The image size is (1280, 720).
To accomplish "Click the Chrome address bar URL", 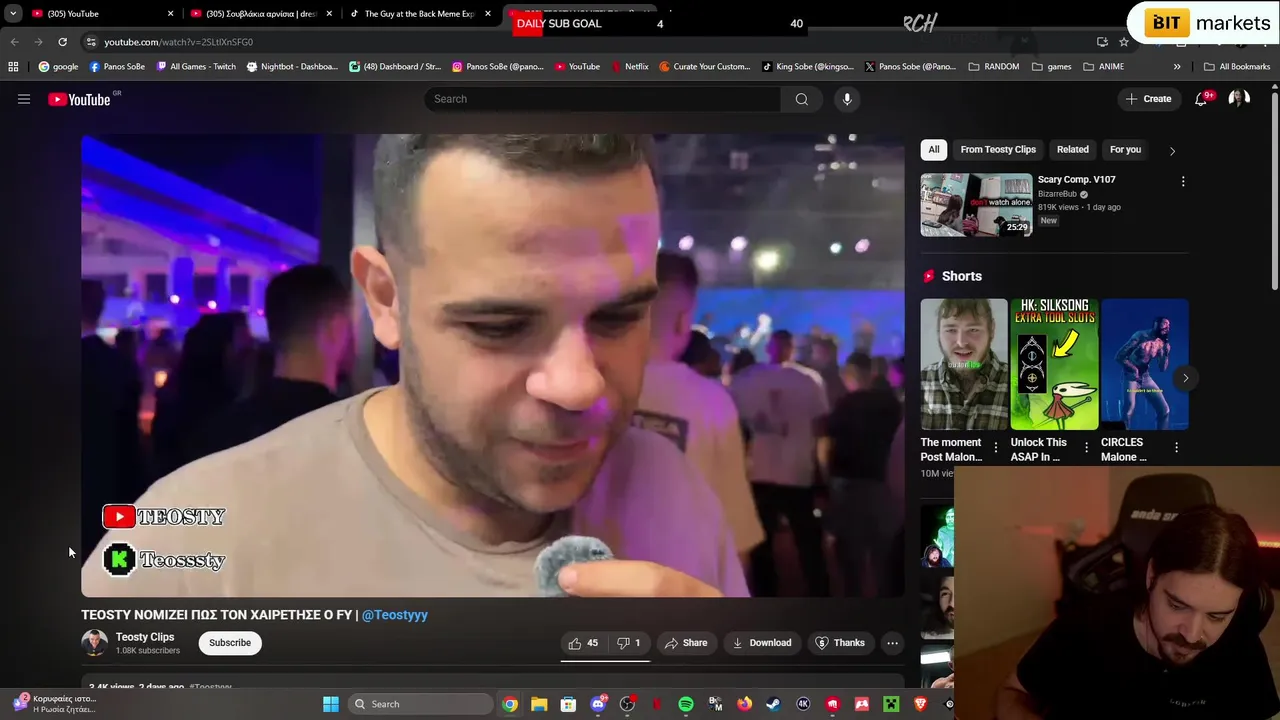I will pos(179,42).
